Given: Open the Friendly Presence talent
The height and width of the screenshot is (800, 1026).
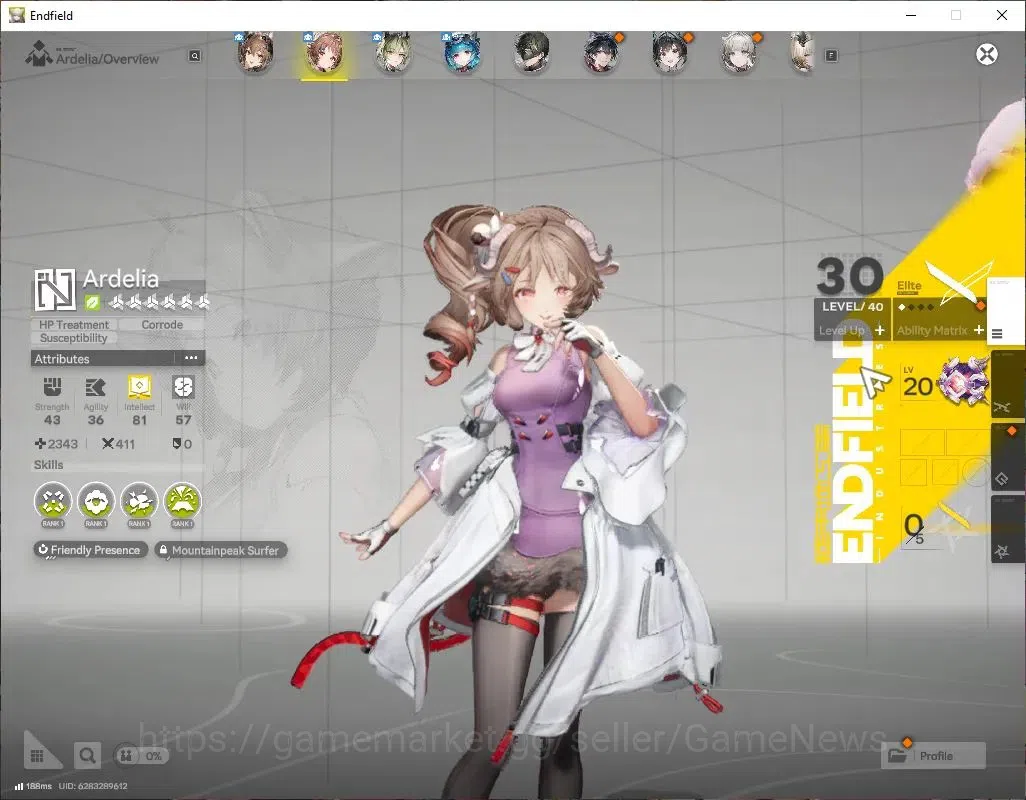Looking at the screenshot, I should [90, 550].
